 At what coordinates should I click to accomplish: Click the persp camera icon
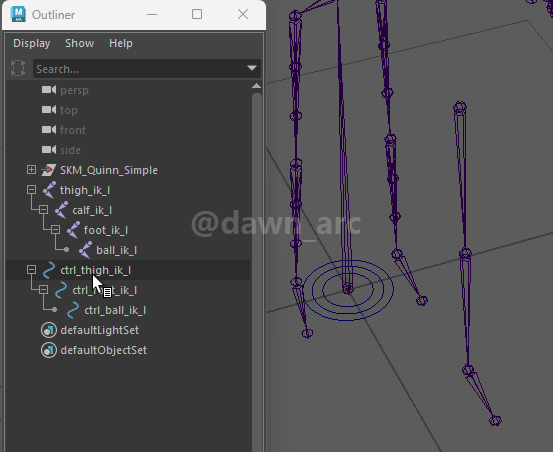click(x=49, y=90)
